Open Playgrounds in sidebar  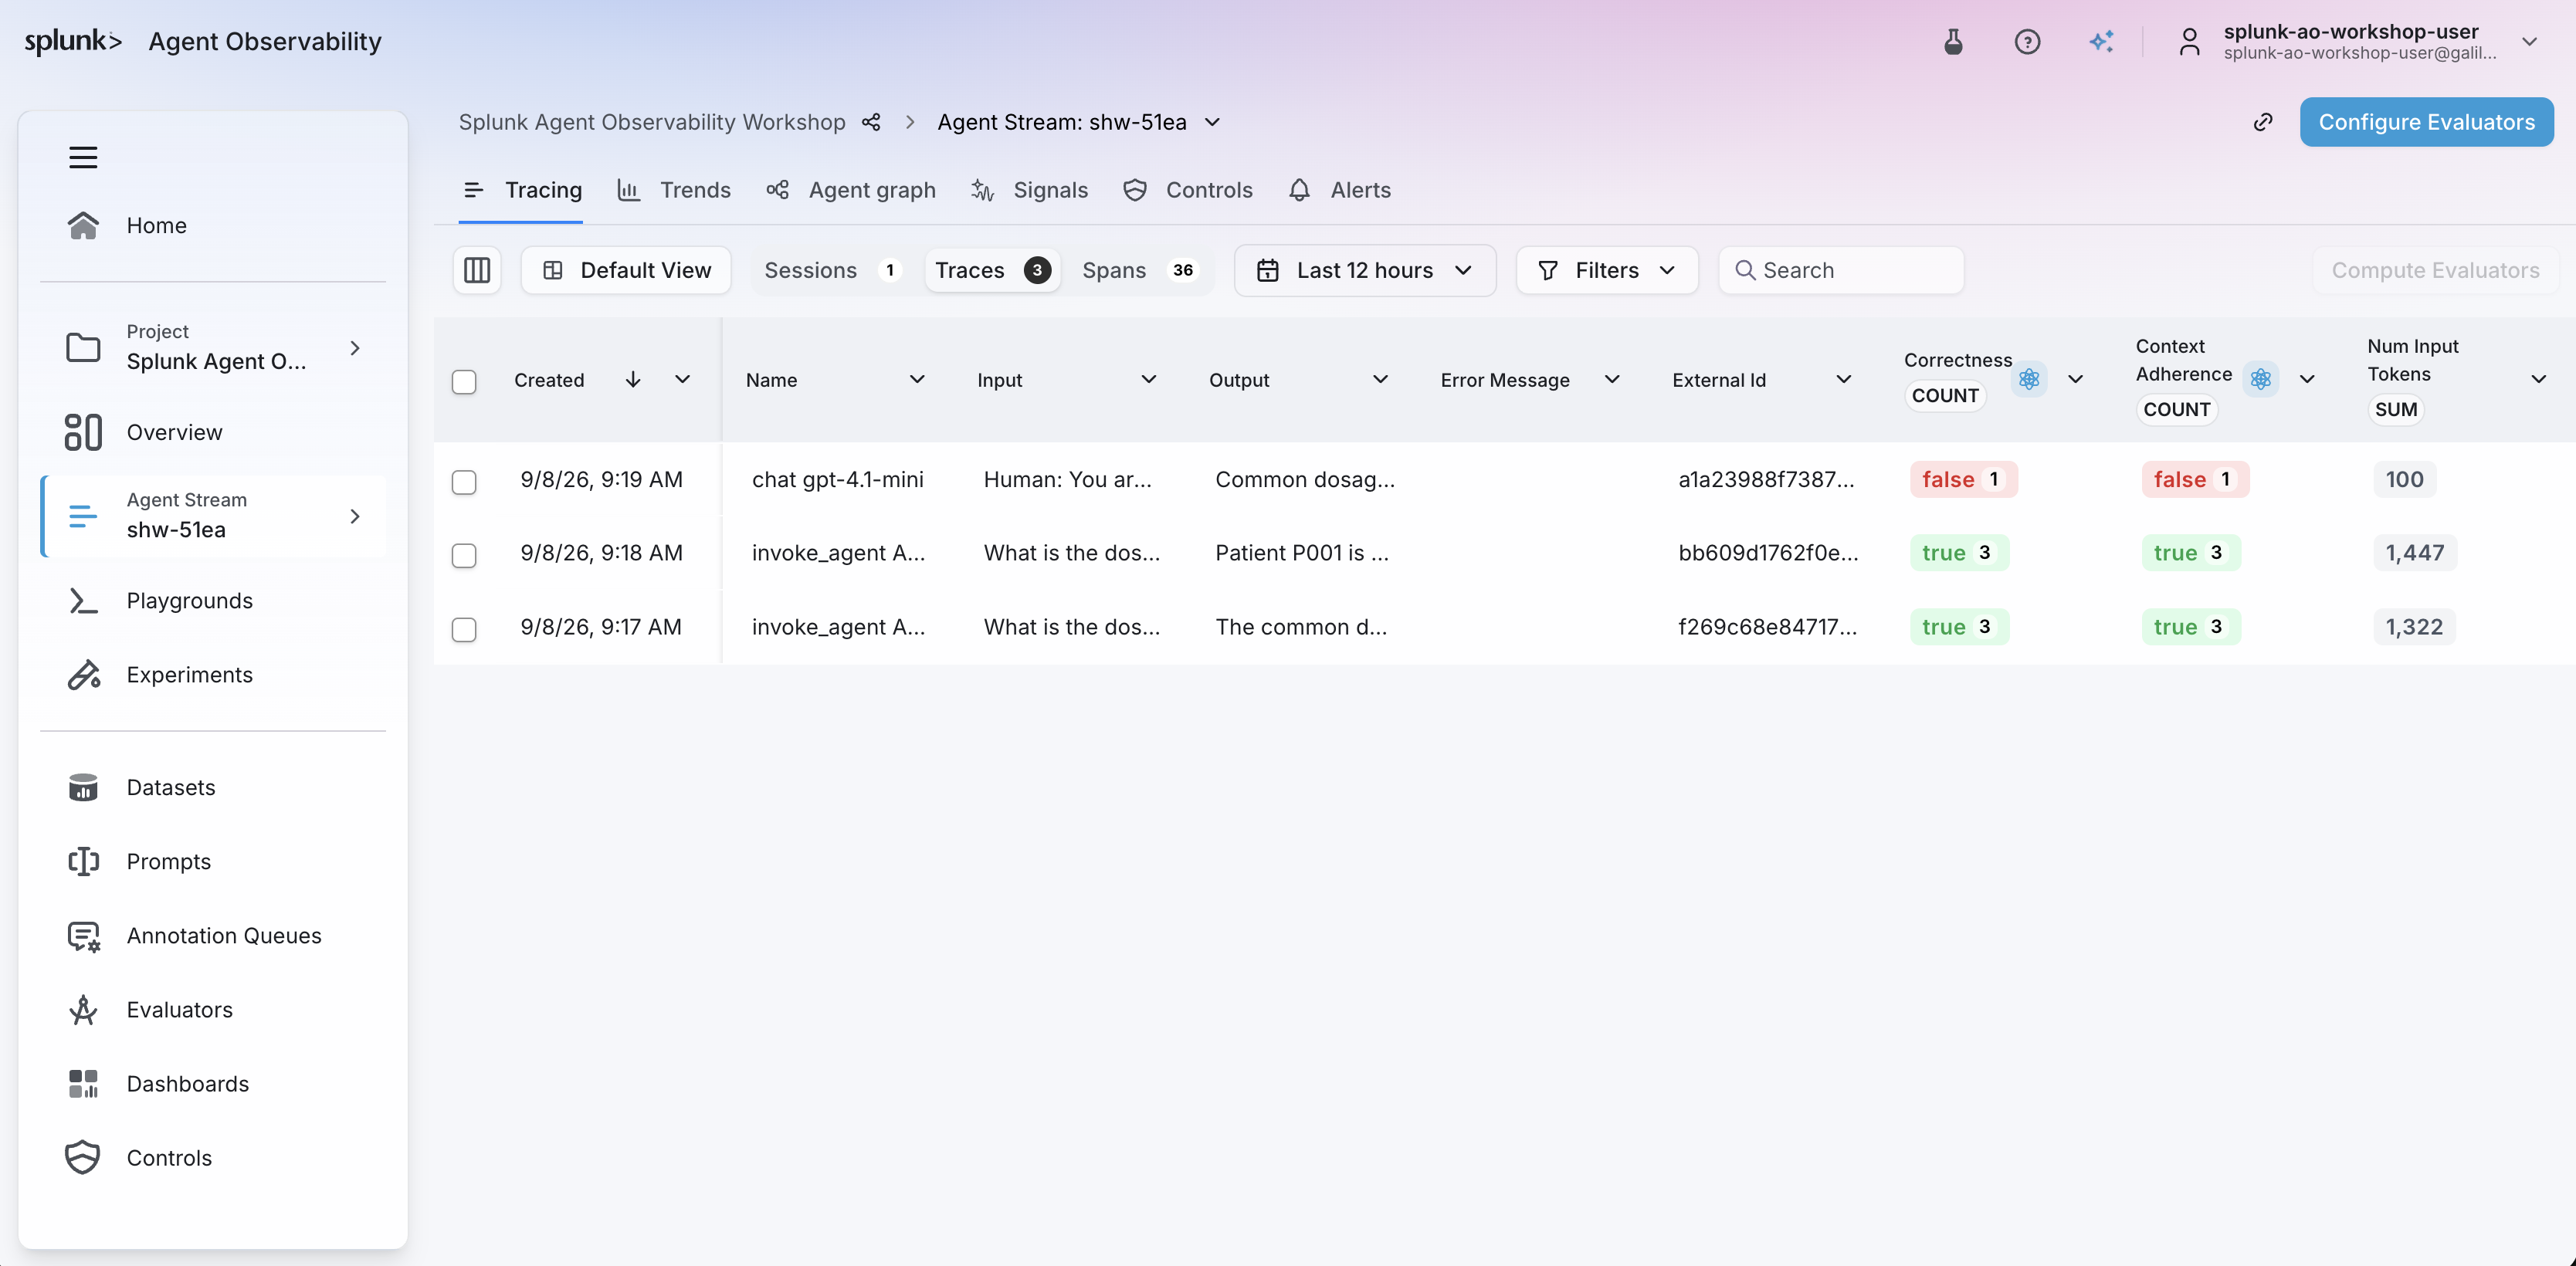(x=213, y=600)
